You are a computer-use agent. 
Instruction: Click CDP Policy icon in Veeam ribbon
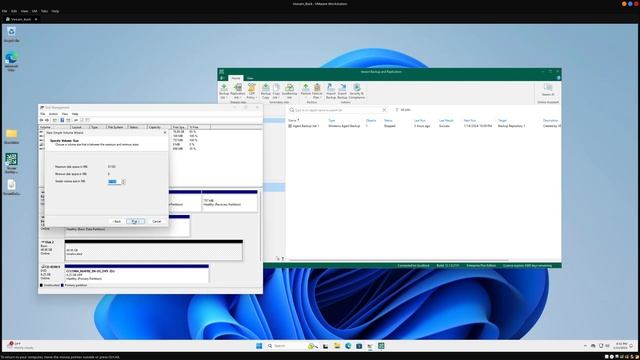point(251,91)
